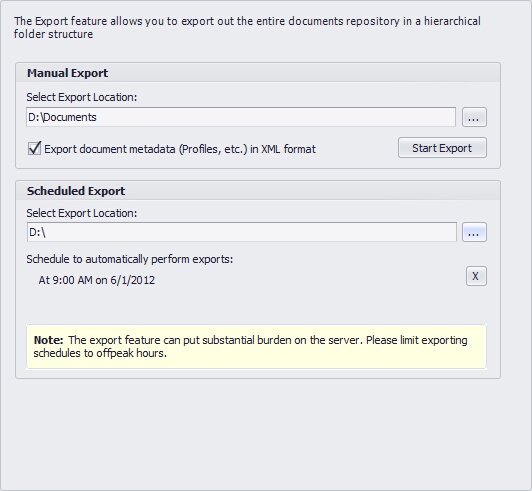532x491 pixels.
Task: Click the Start Export button
Action: point(442,148)
